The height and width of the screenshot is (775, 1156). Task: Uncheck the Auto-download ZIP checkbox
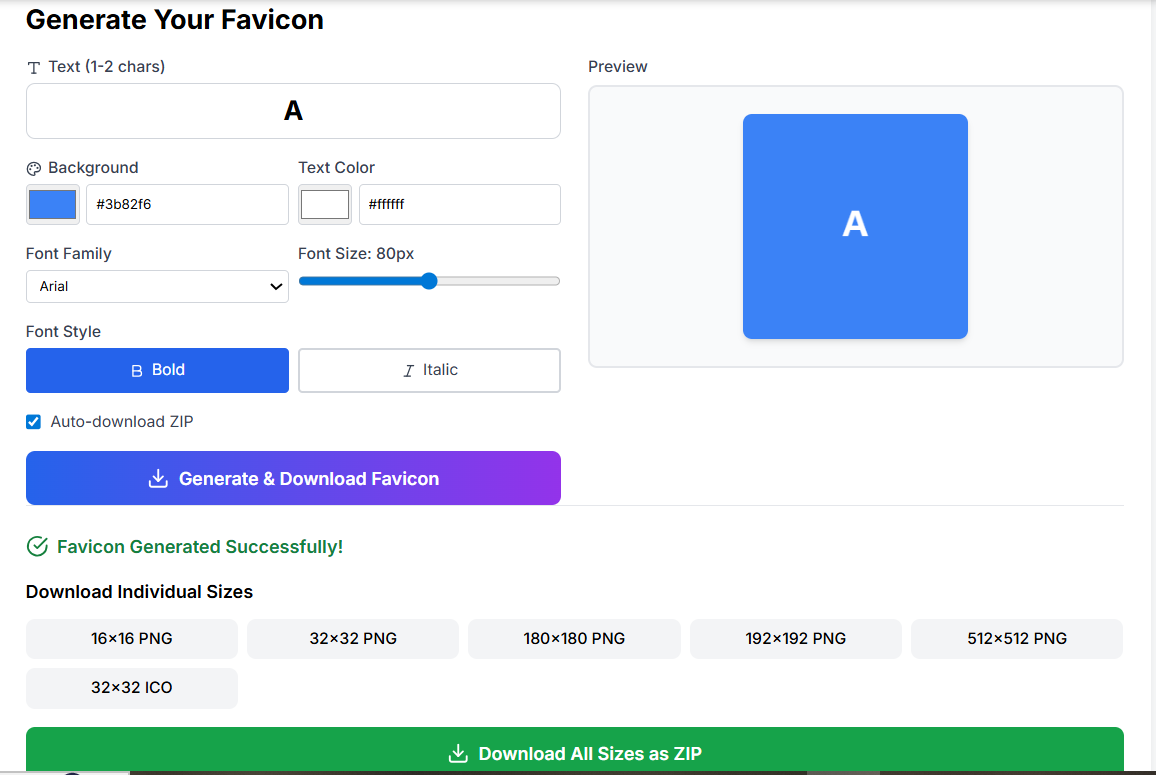click(x=33, y=421)
